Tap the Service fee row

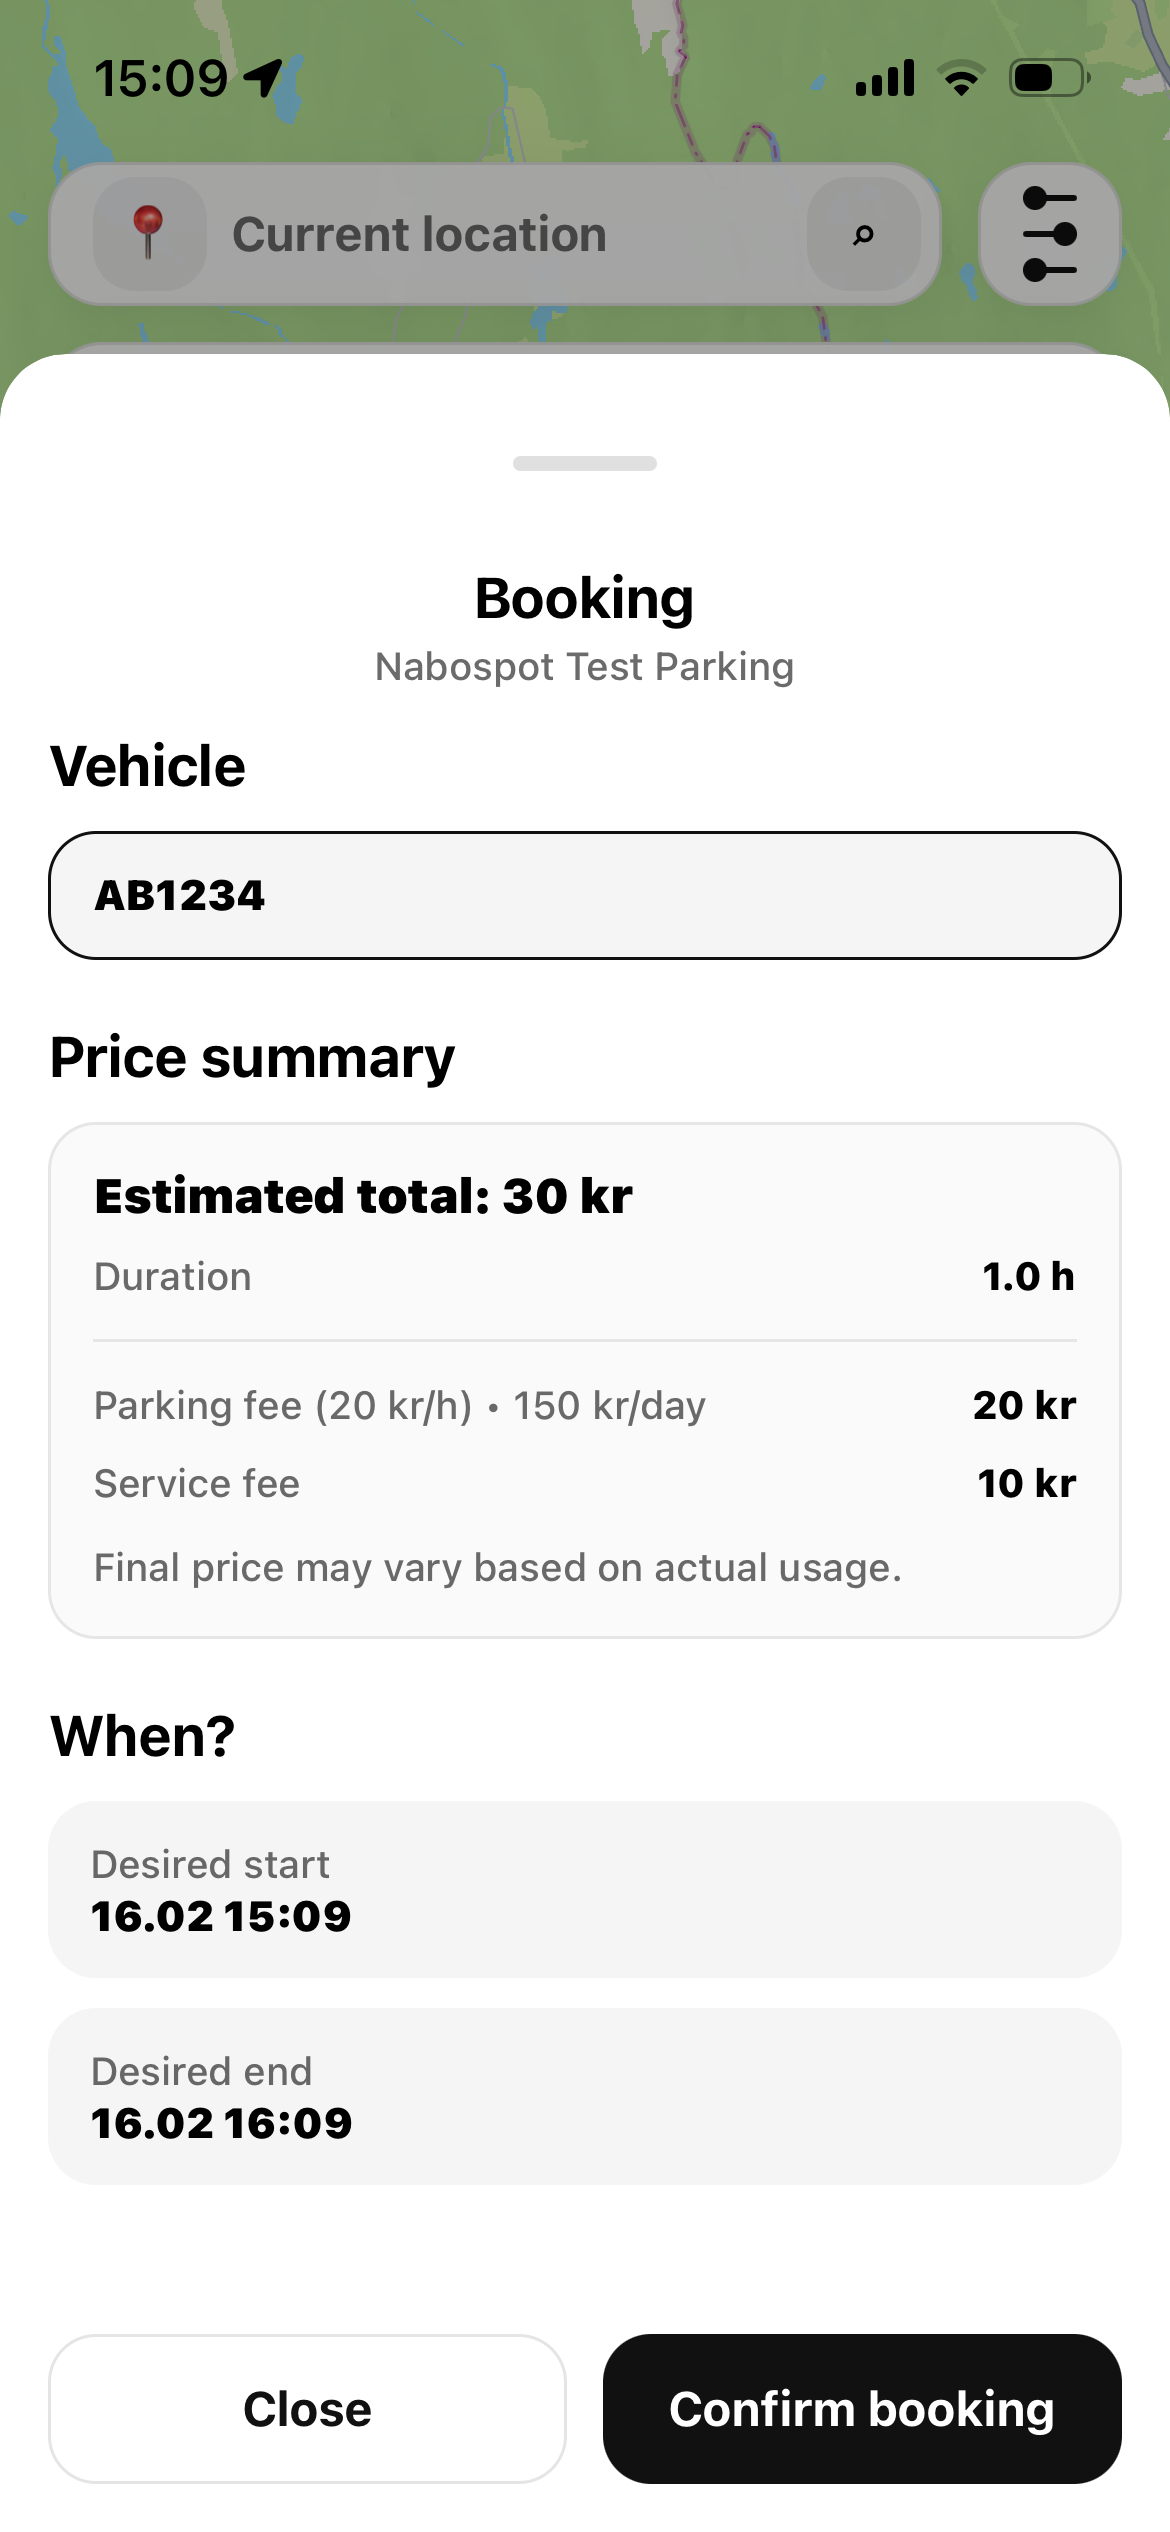(585, 1483)
